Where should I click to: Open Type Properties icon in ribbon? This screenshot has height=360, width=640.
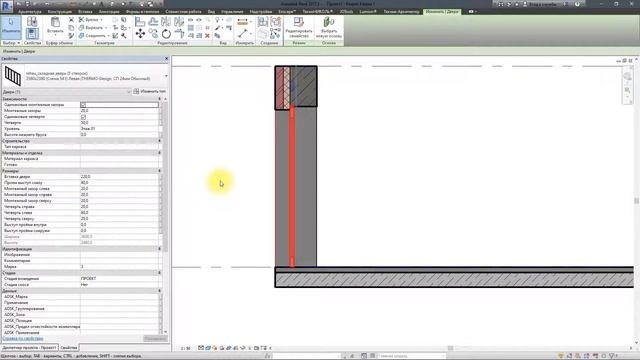[x=32, y=22]
